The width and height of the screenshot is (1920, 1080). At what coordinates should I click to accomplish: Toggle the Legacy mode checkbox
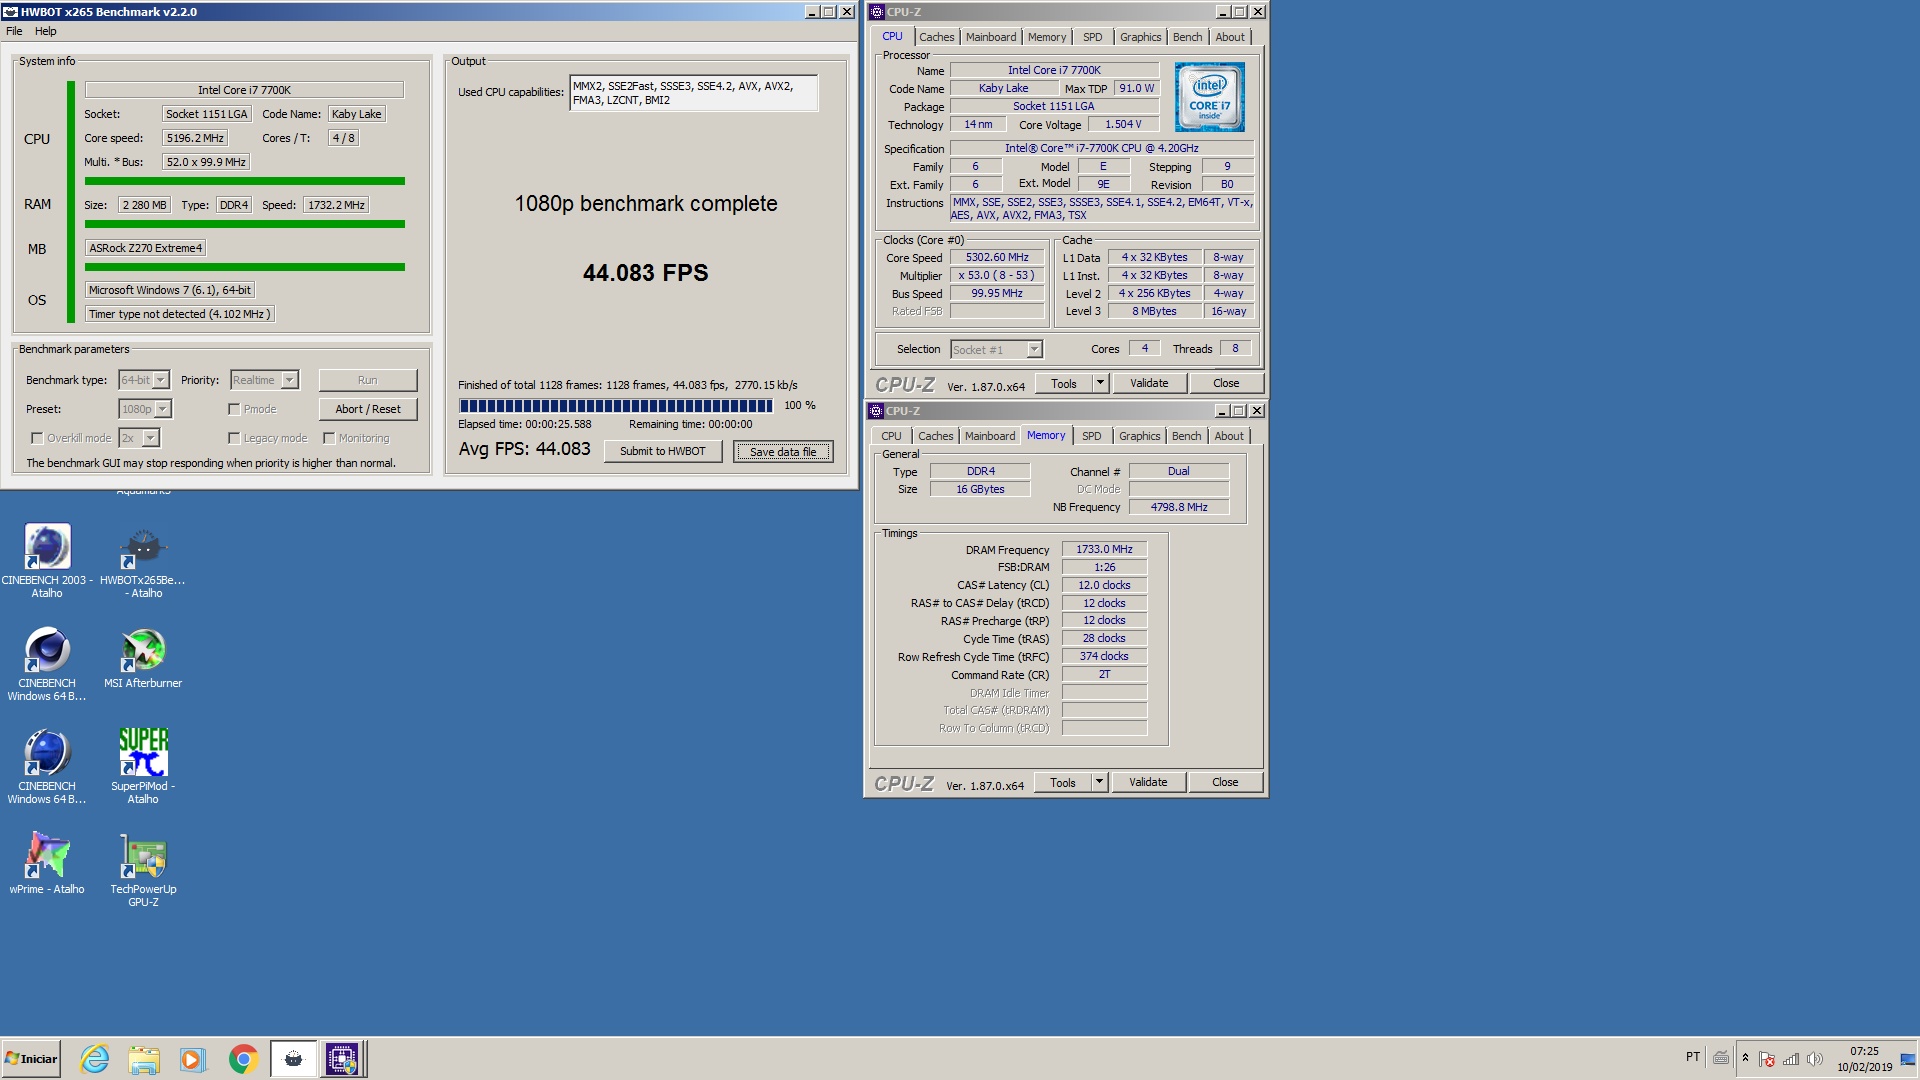click(234, 438)
